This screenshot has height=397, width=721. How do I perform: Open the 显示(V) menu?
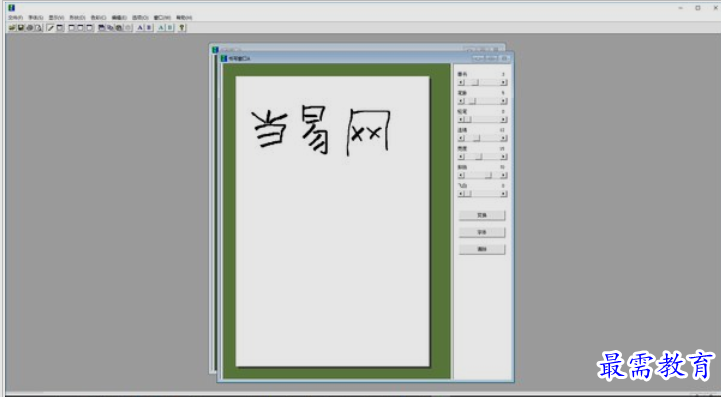(56, 17)
